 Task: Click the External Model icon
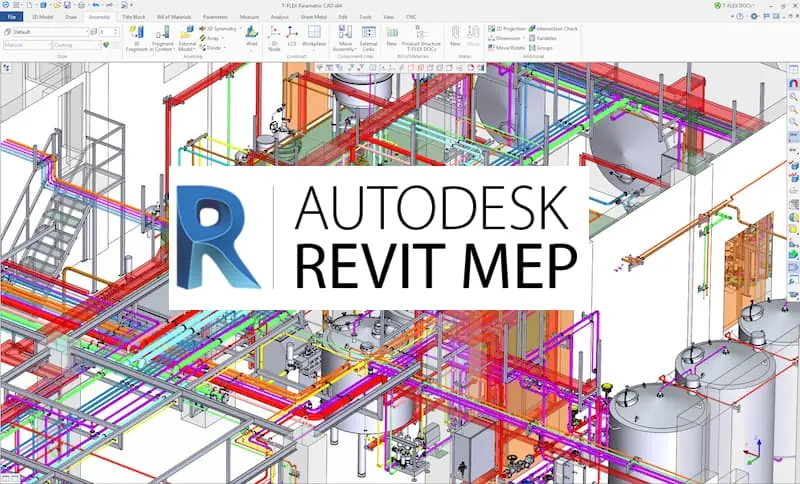[187, 33]
